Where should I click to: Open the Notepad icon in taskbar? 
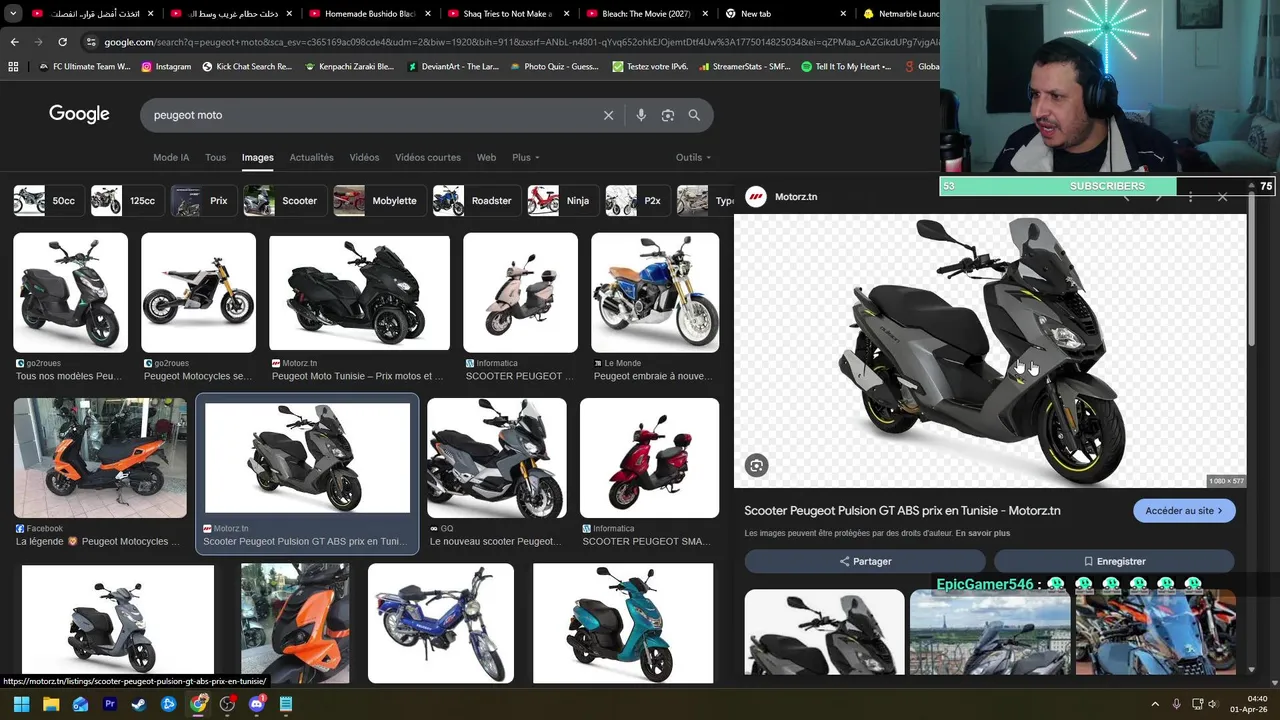pos(286,704)
